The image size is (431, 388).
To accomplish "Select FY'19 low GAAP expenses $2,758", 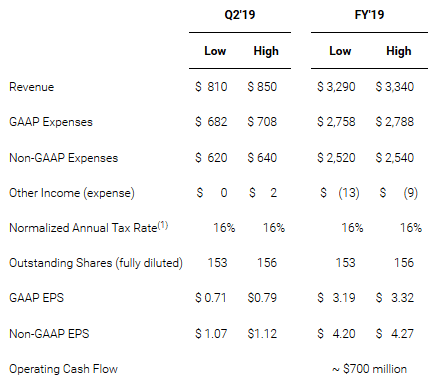I will pyautogui.click(x=336, y=122).
